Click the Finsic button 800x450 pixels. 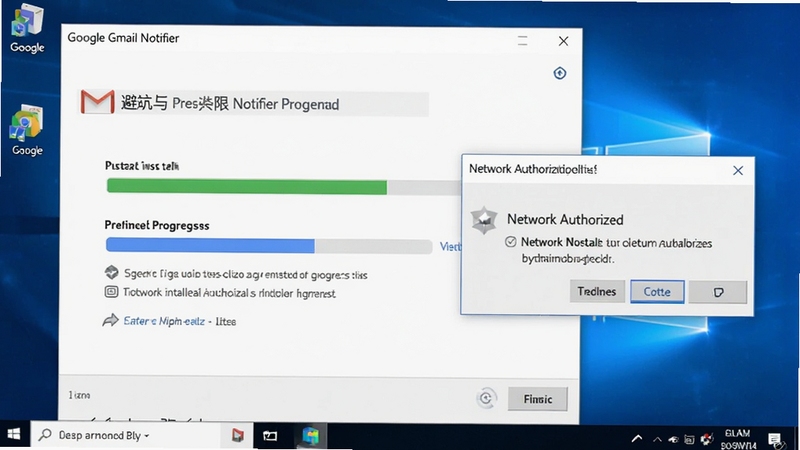(x=538, y=399)
